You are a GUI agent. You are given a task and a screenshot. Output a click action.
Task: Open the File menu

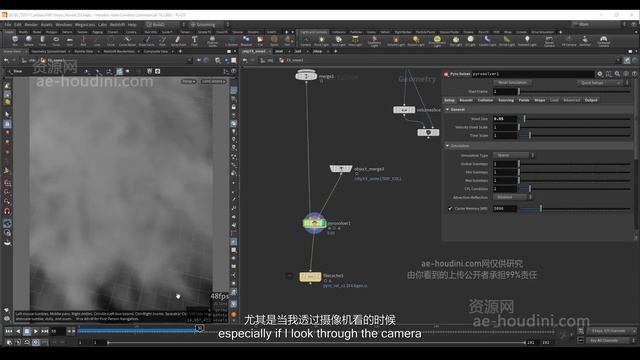[8, 24]
